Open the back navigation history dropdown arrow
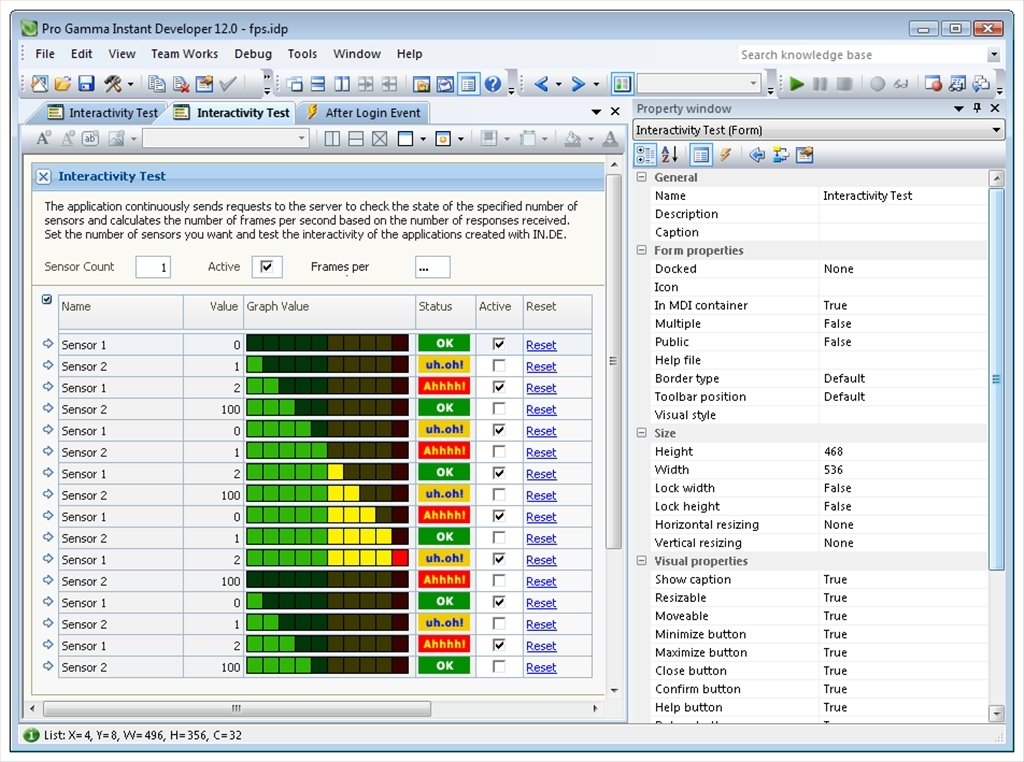The width and height of the screenshot is (1024, 762). click(x=558, y=84)
